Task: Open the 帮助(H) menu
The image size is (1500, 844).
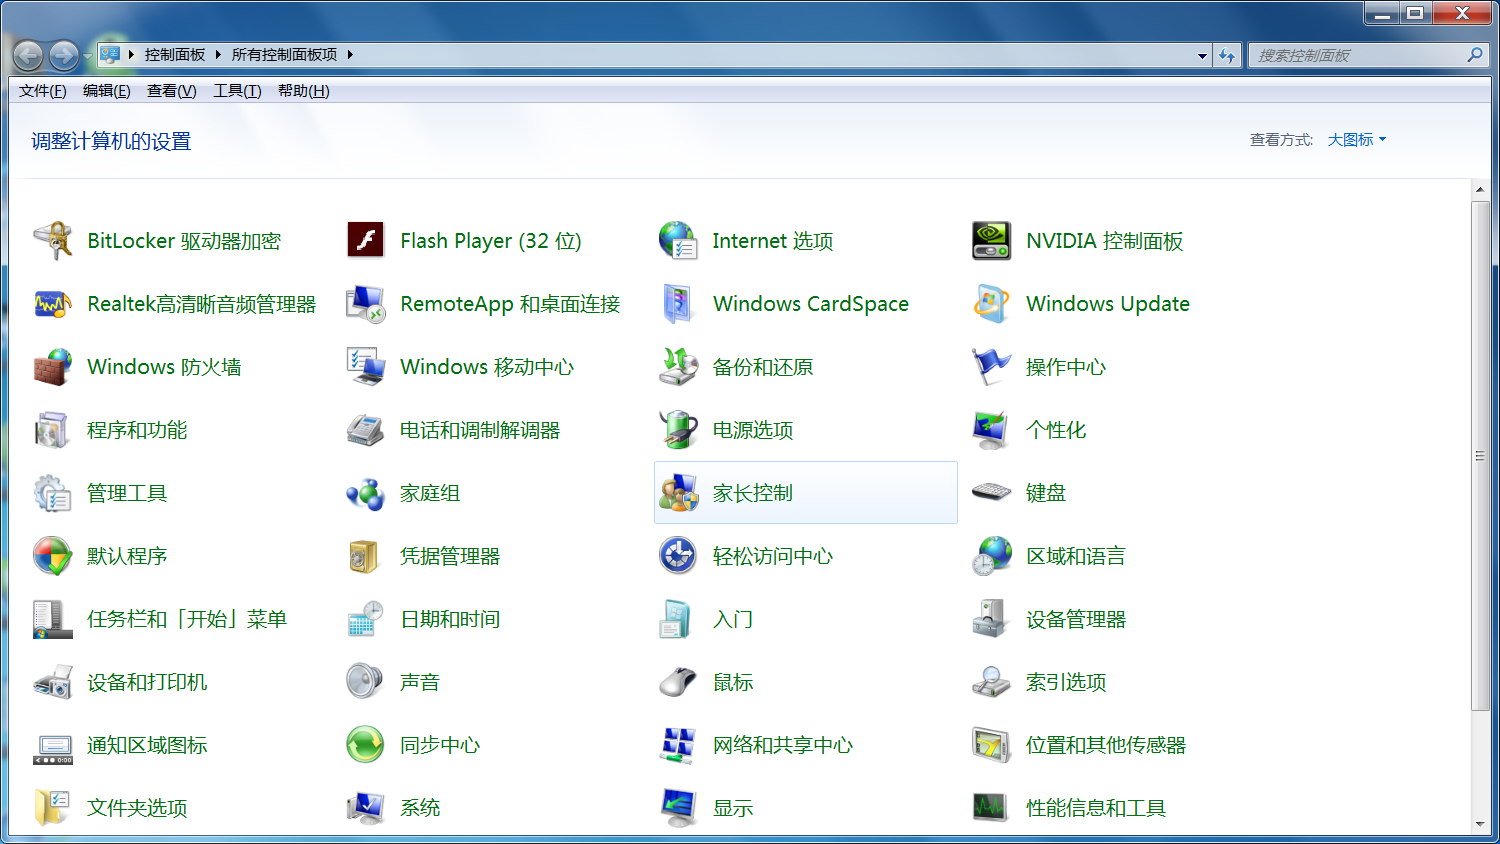Action: [x=303, y=91]
